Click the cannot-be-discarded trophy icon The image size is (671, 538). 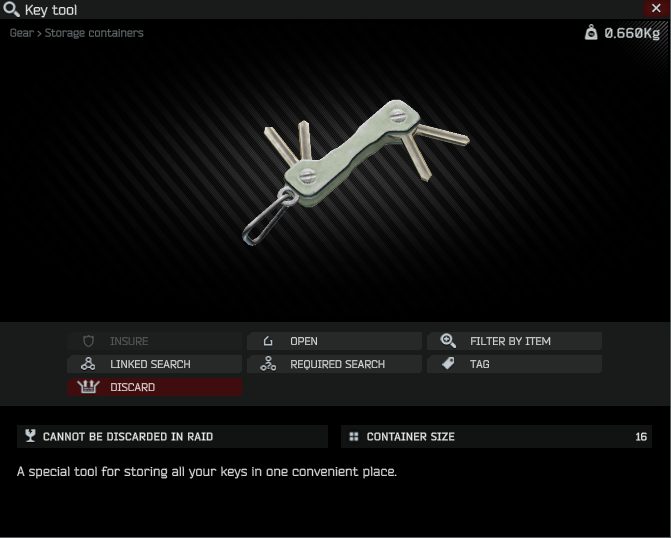click(x=30, y=436)
